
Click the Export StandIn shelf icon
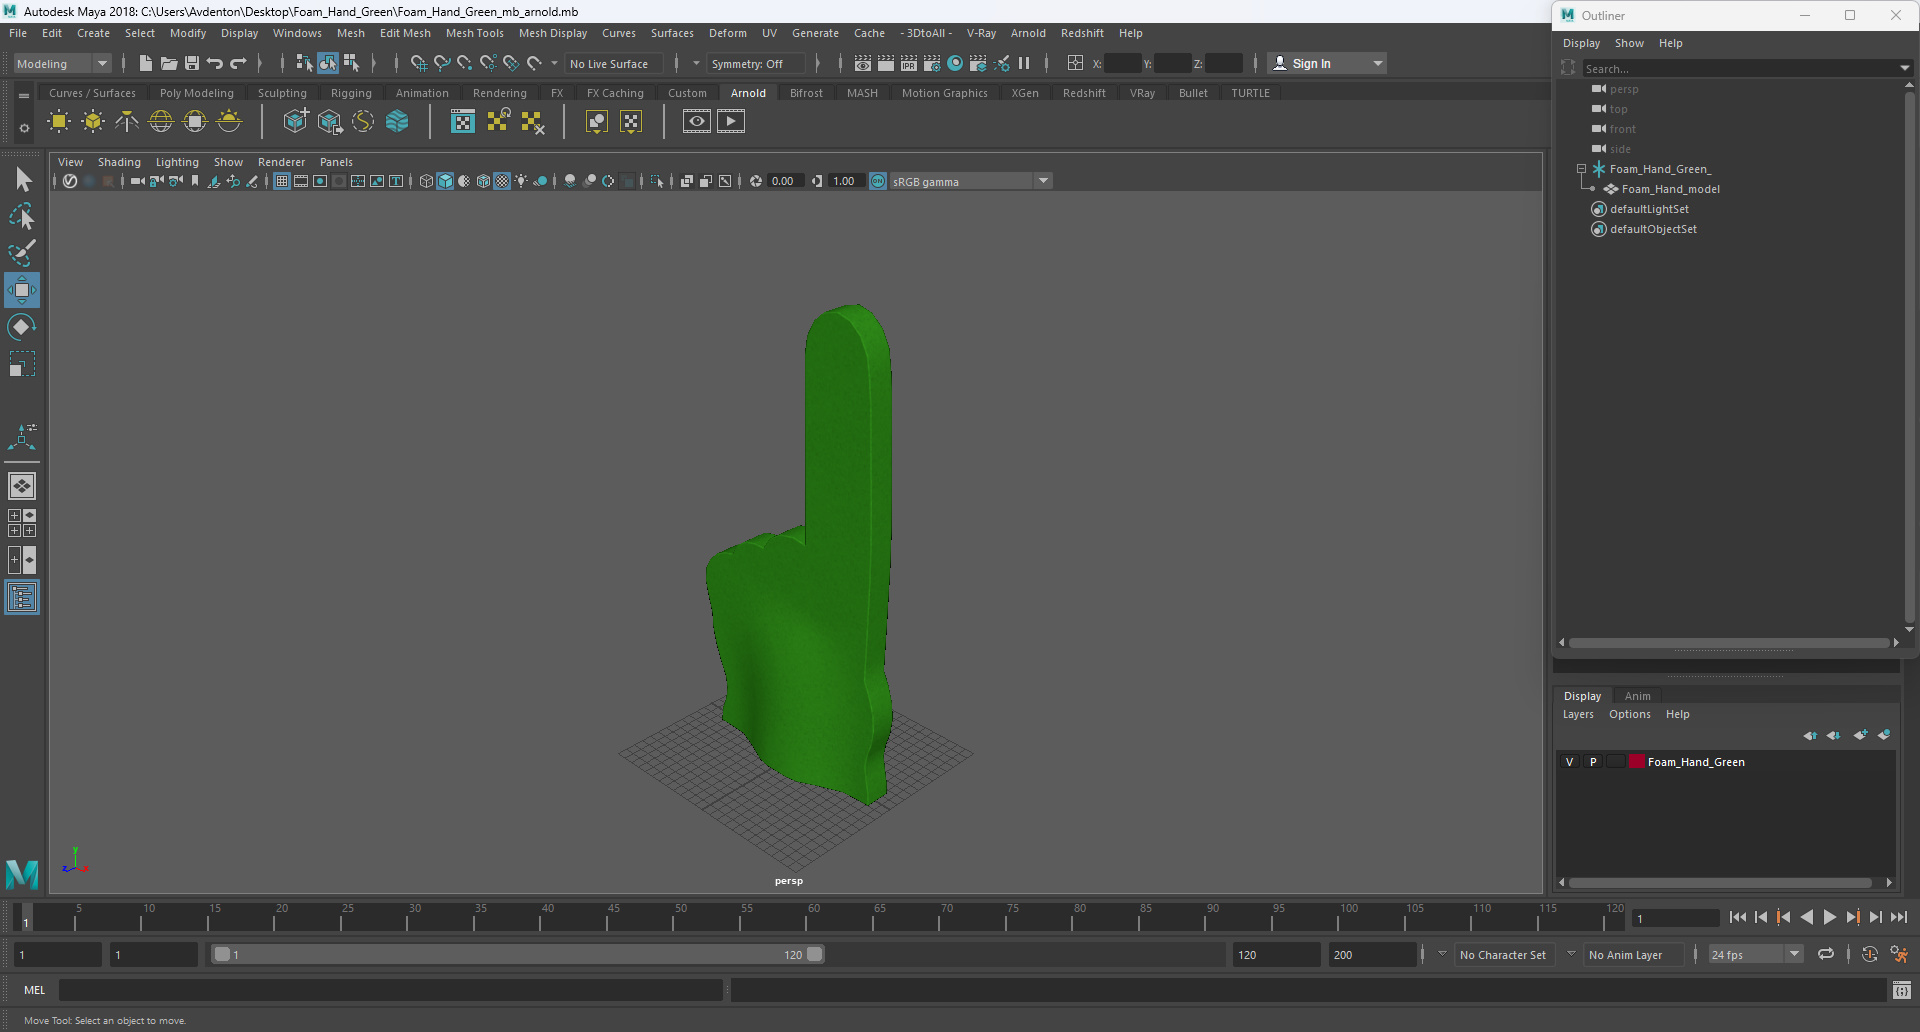point(329,122)
